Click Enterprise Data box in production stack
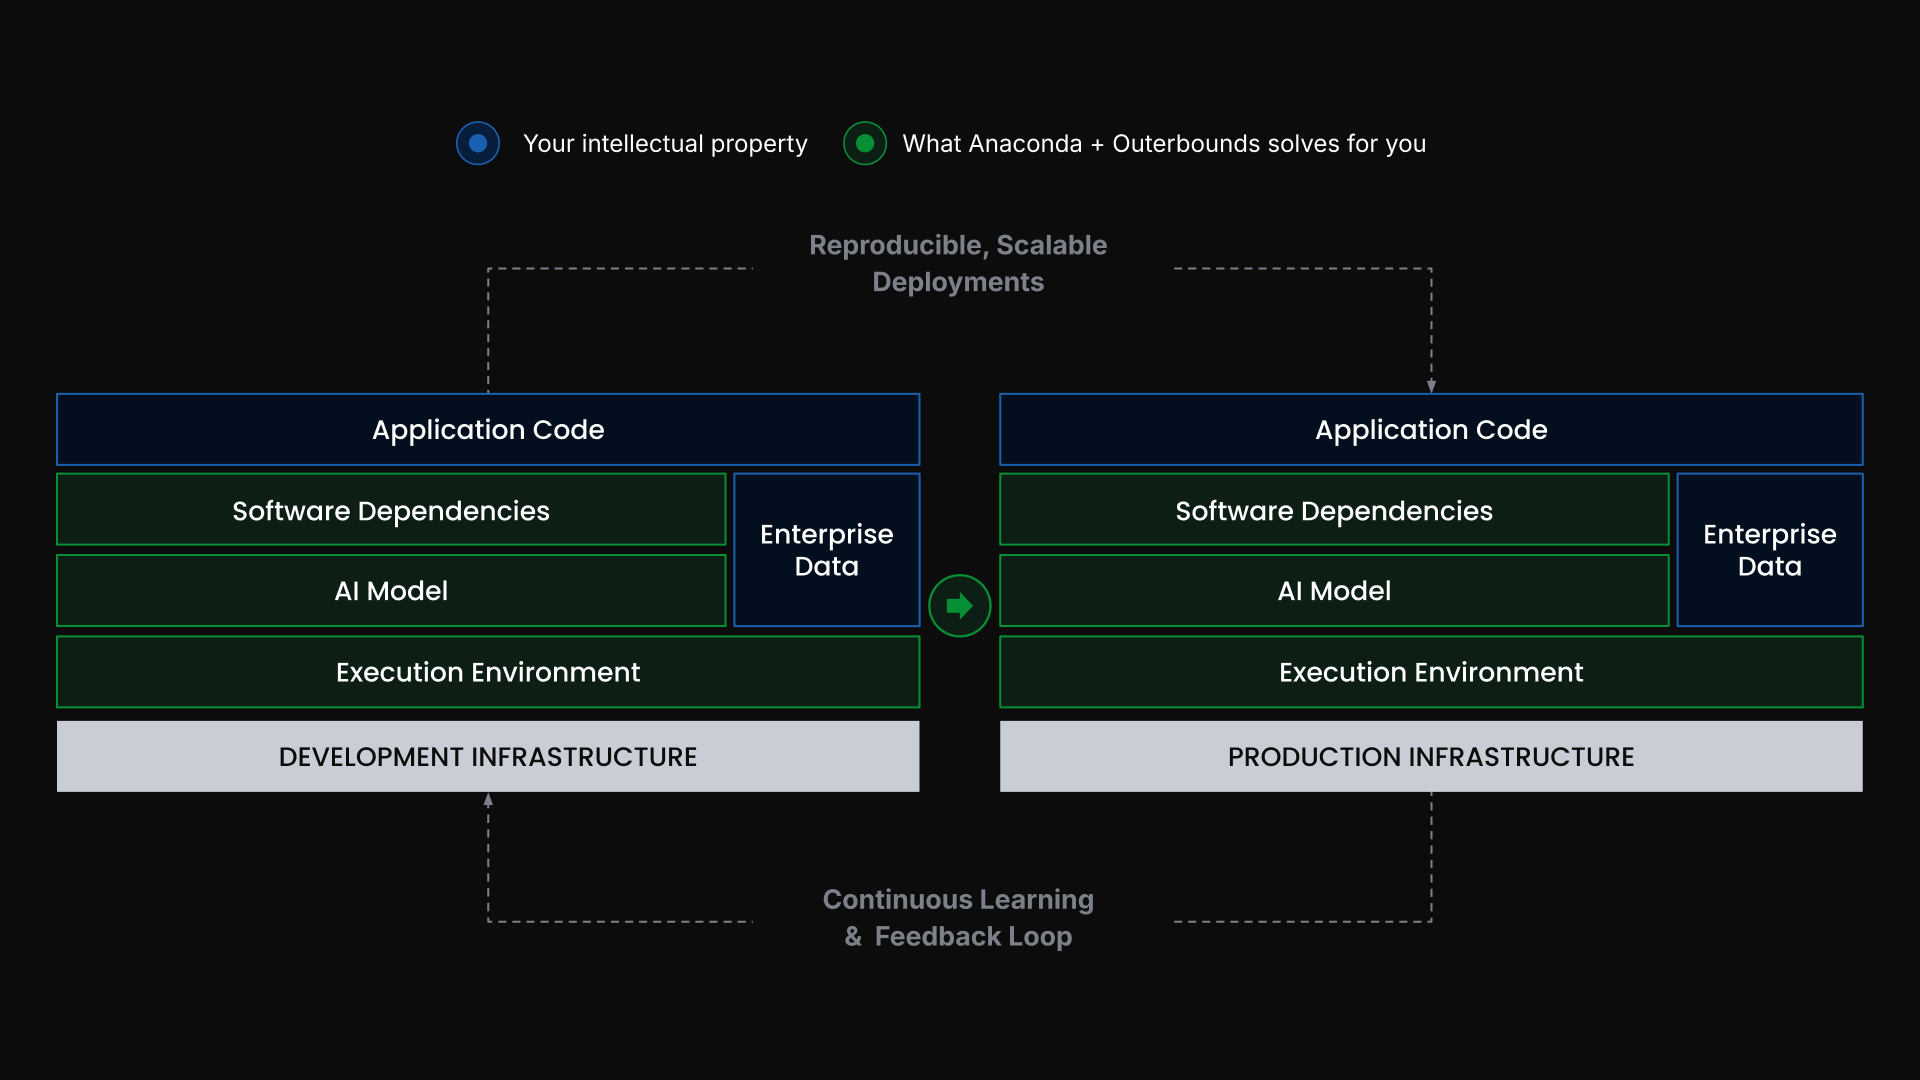The width and height of the screenshot is (1920, 1080). click(x=1769, y=550)
